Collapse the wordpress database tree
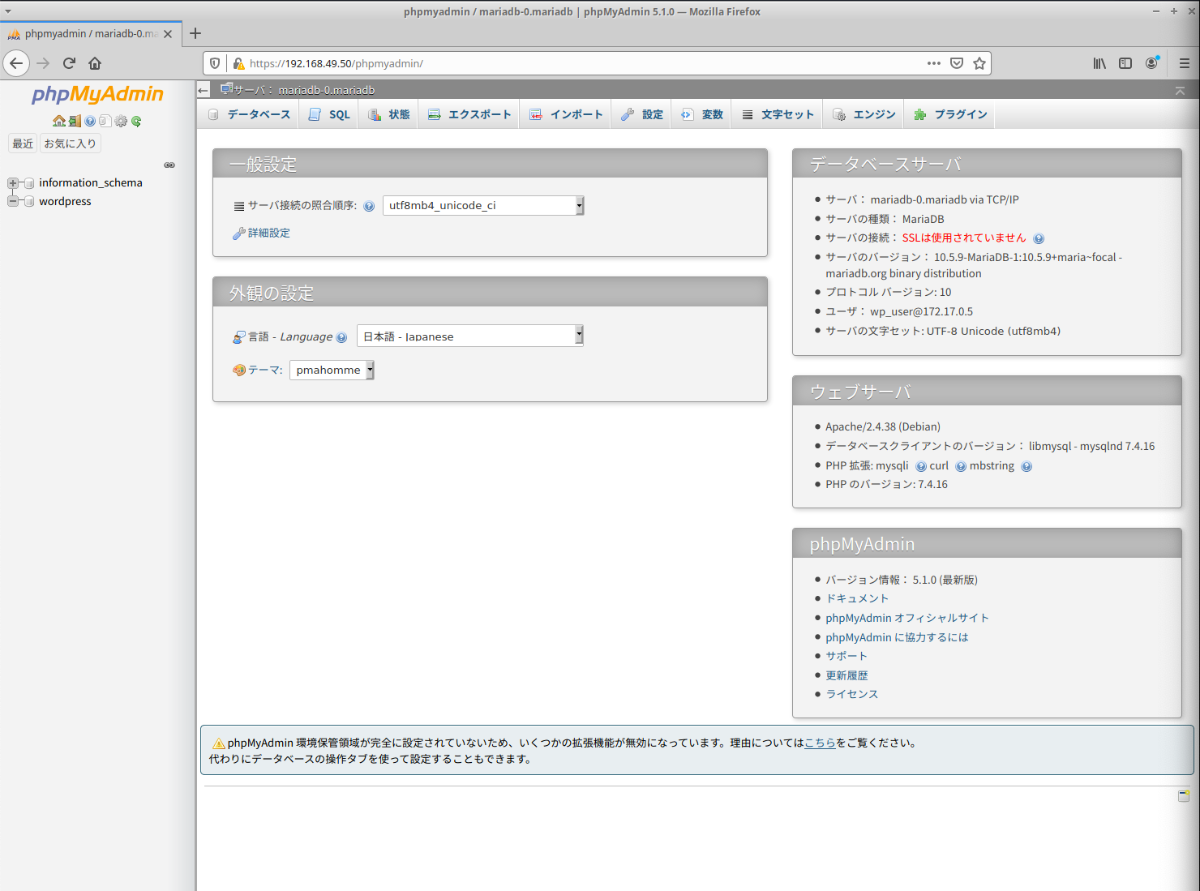This screenshot has width=1200, height=891. pos(13,201)
